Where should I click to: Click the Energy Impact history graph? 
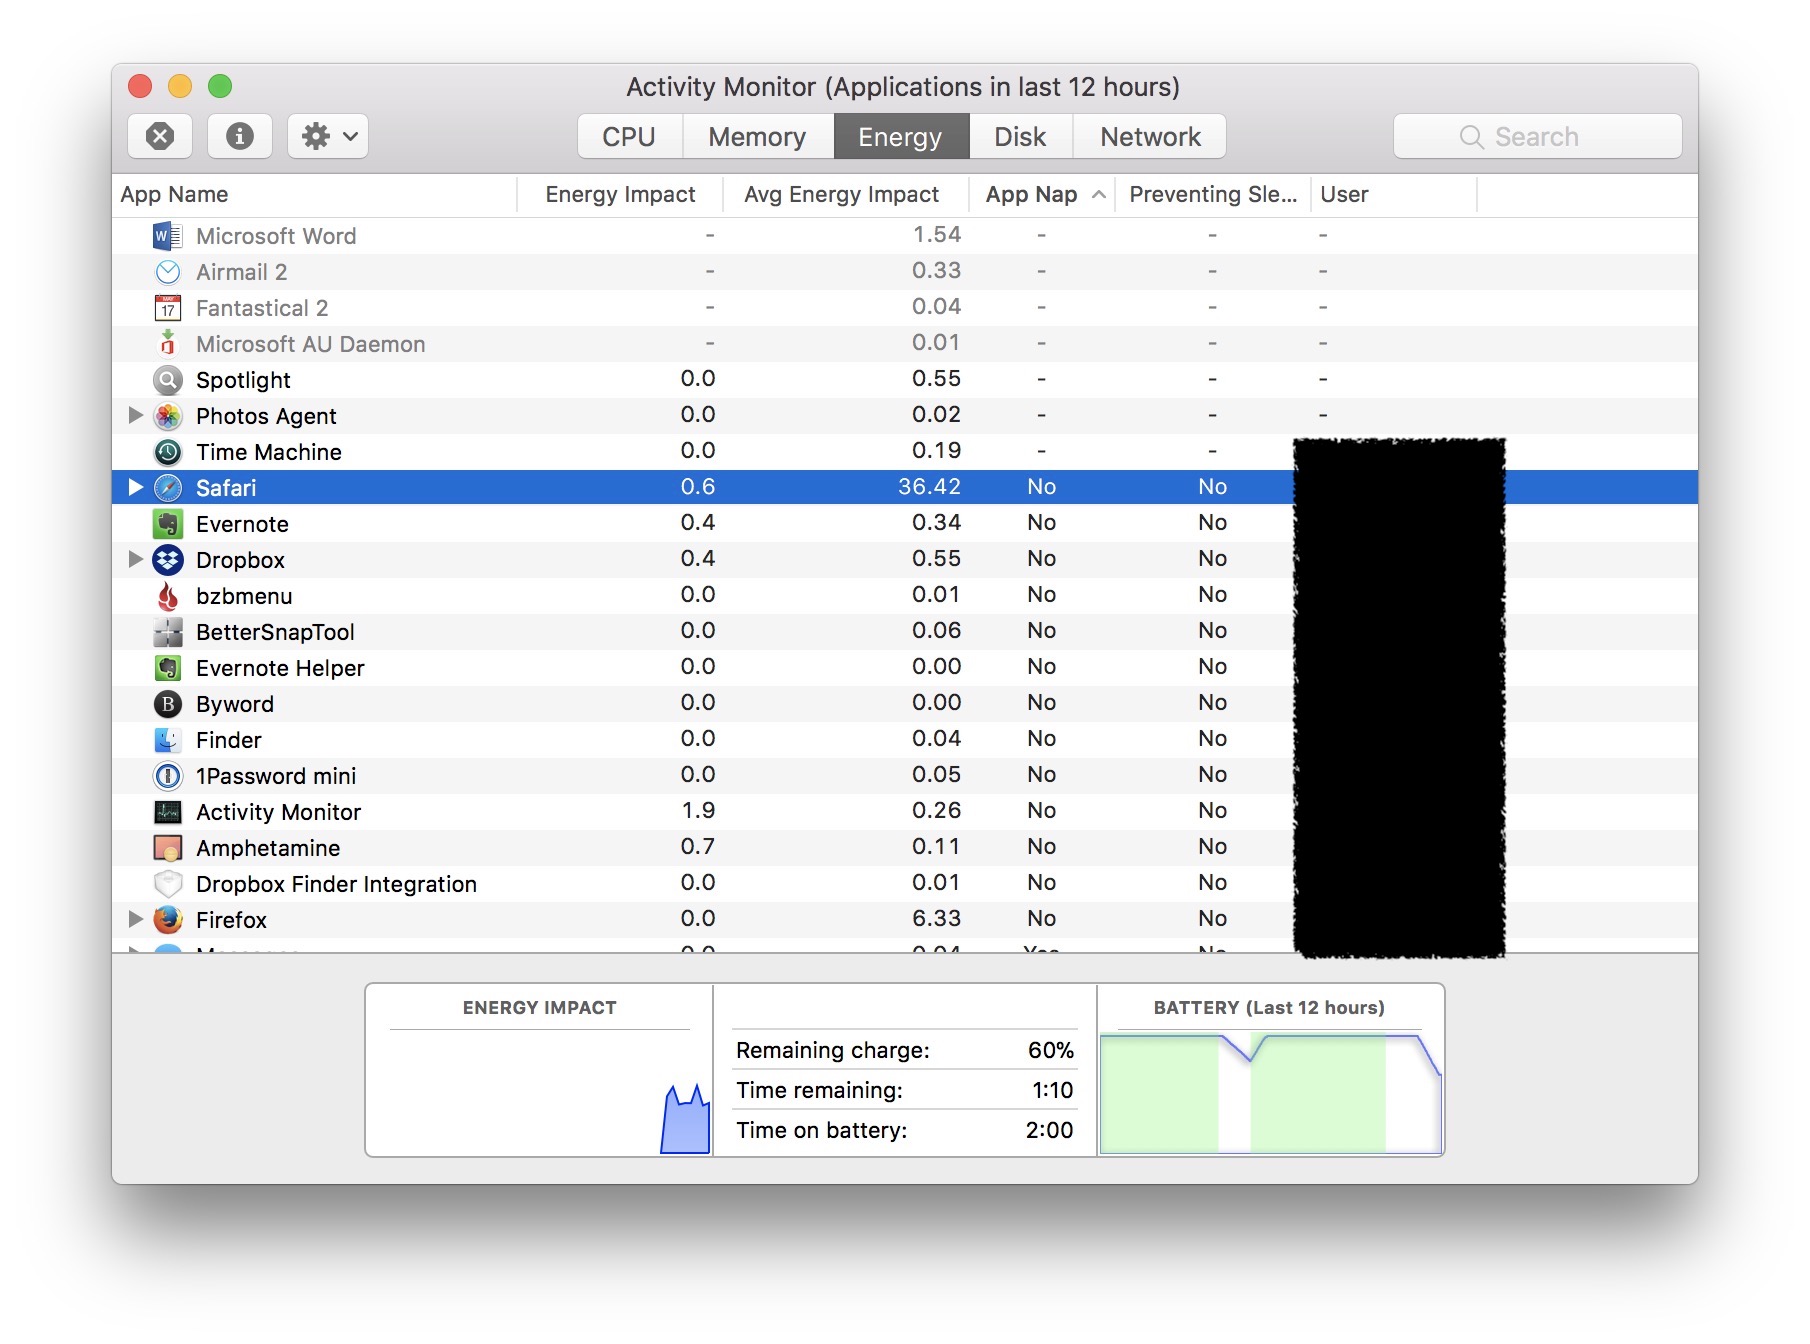[540, 1093]
